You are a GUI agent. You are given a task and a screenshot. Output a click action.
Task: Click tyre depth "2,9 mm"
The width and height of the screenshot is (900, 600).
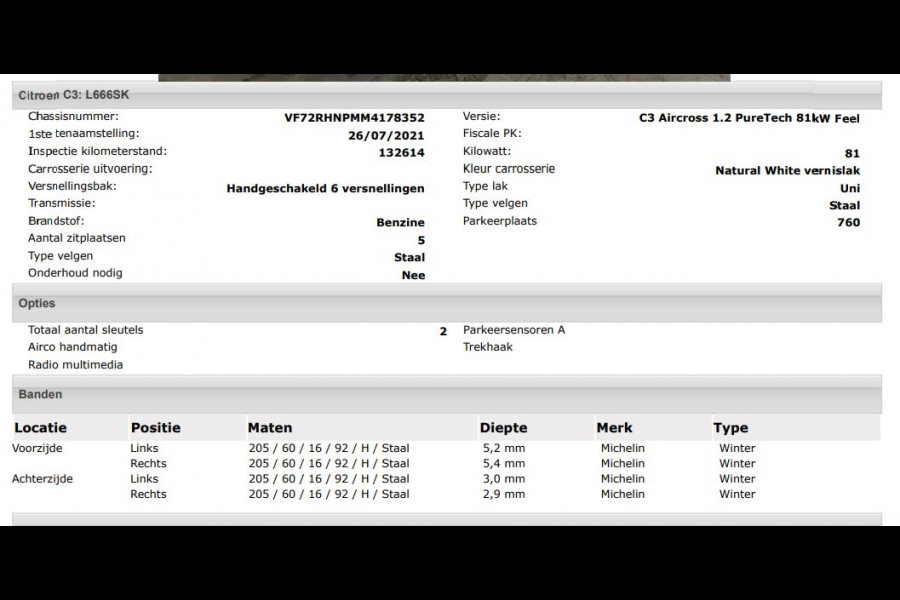[x=504, y=494]
